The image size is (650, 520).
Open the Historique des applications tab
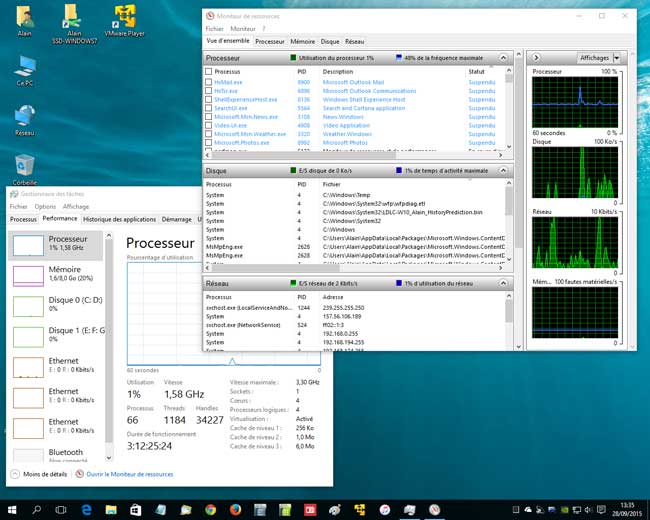tap(119, 219)
